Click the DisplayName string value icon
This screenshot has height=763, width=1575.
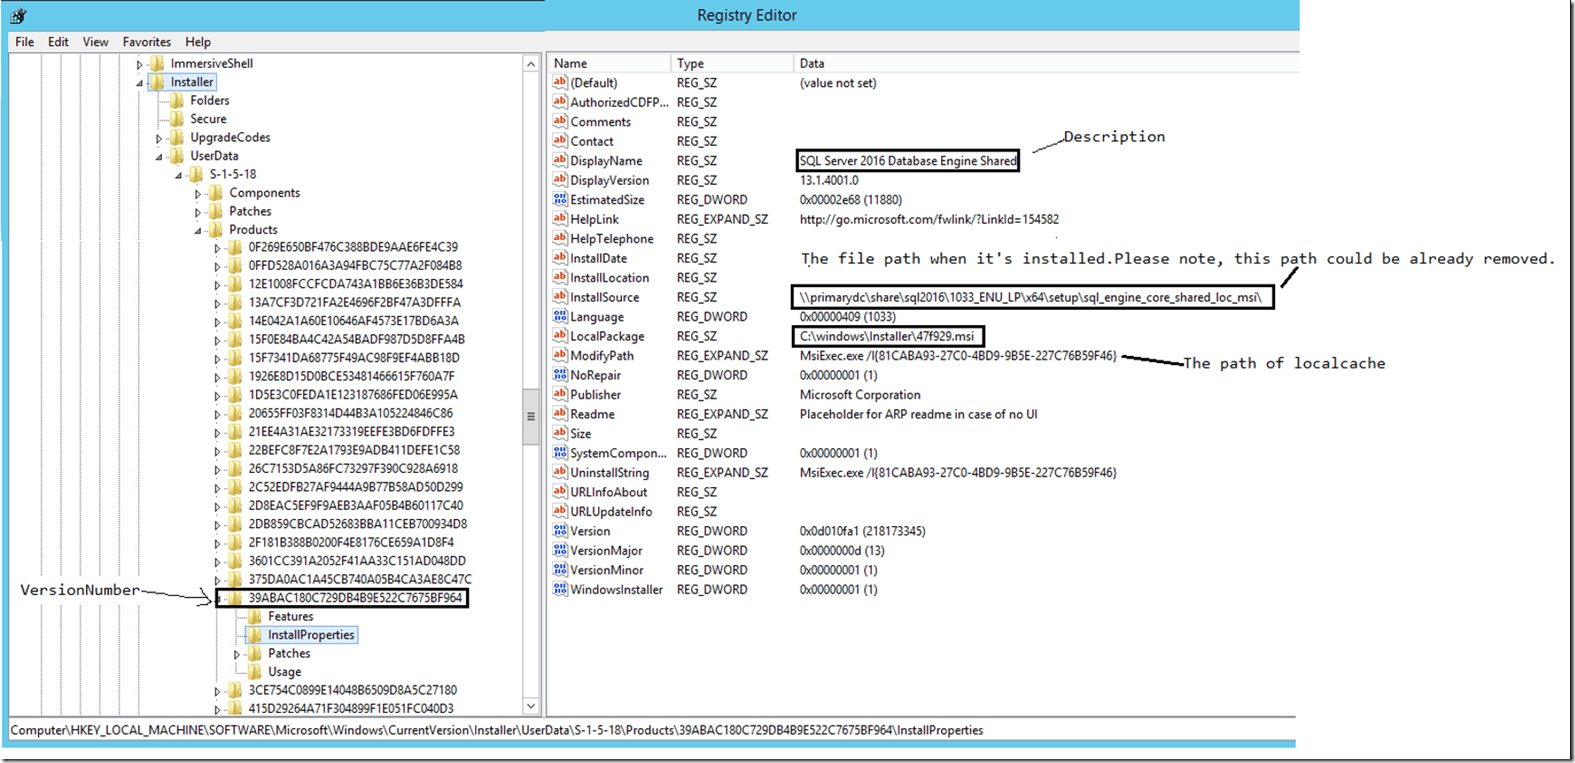click(560, 161)
